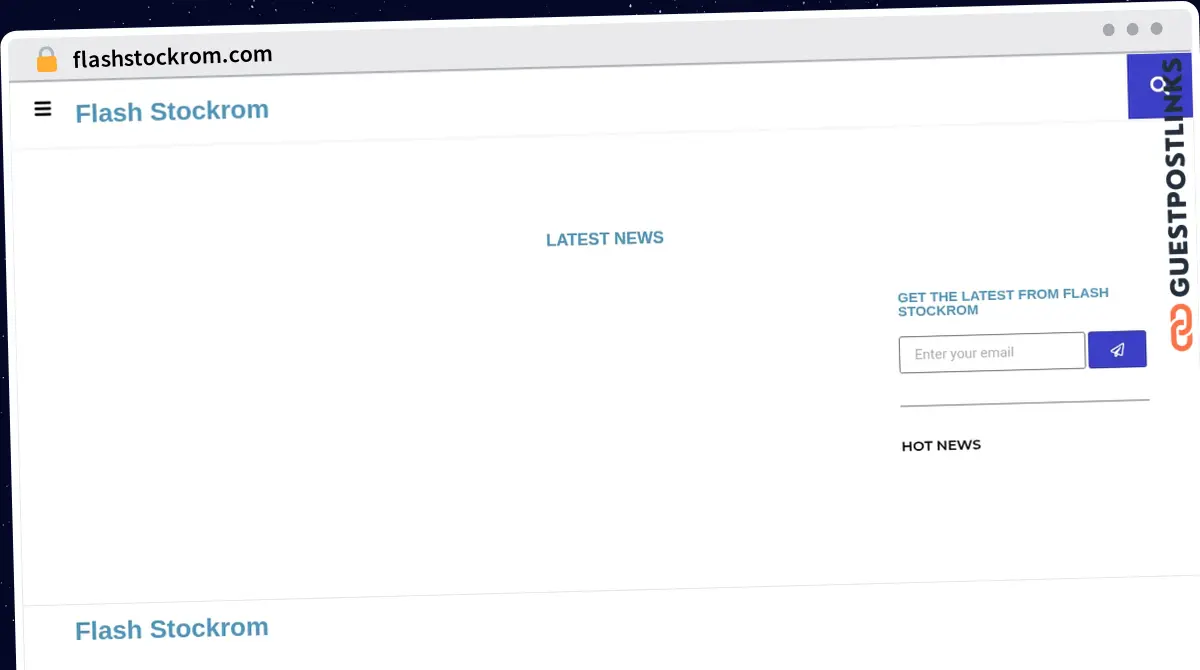Open Flash Stockrom footer logo link
The height and width of the screenshot is (670, 1200).
click(x=172, y=629)
